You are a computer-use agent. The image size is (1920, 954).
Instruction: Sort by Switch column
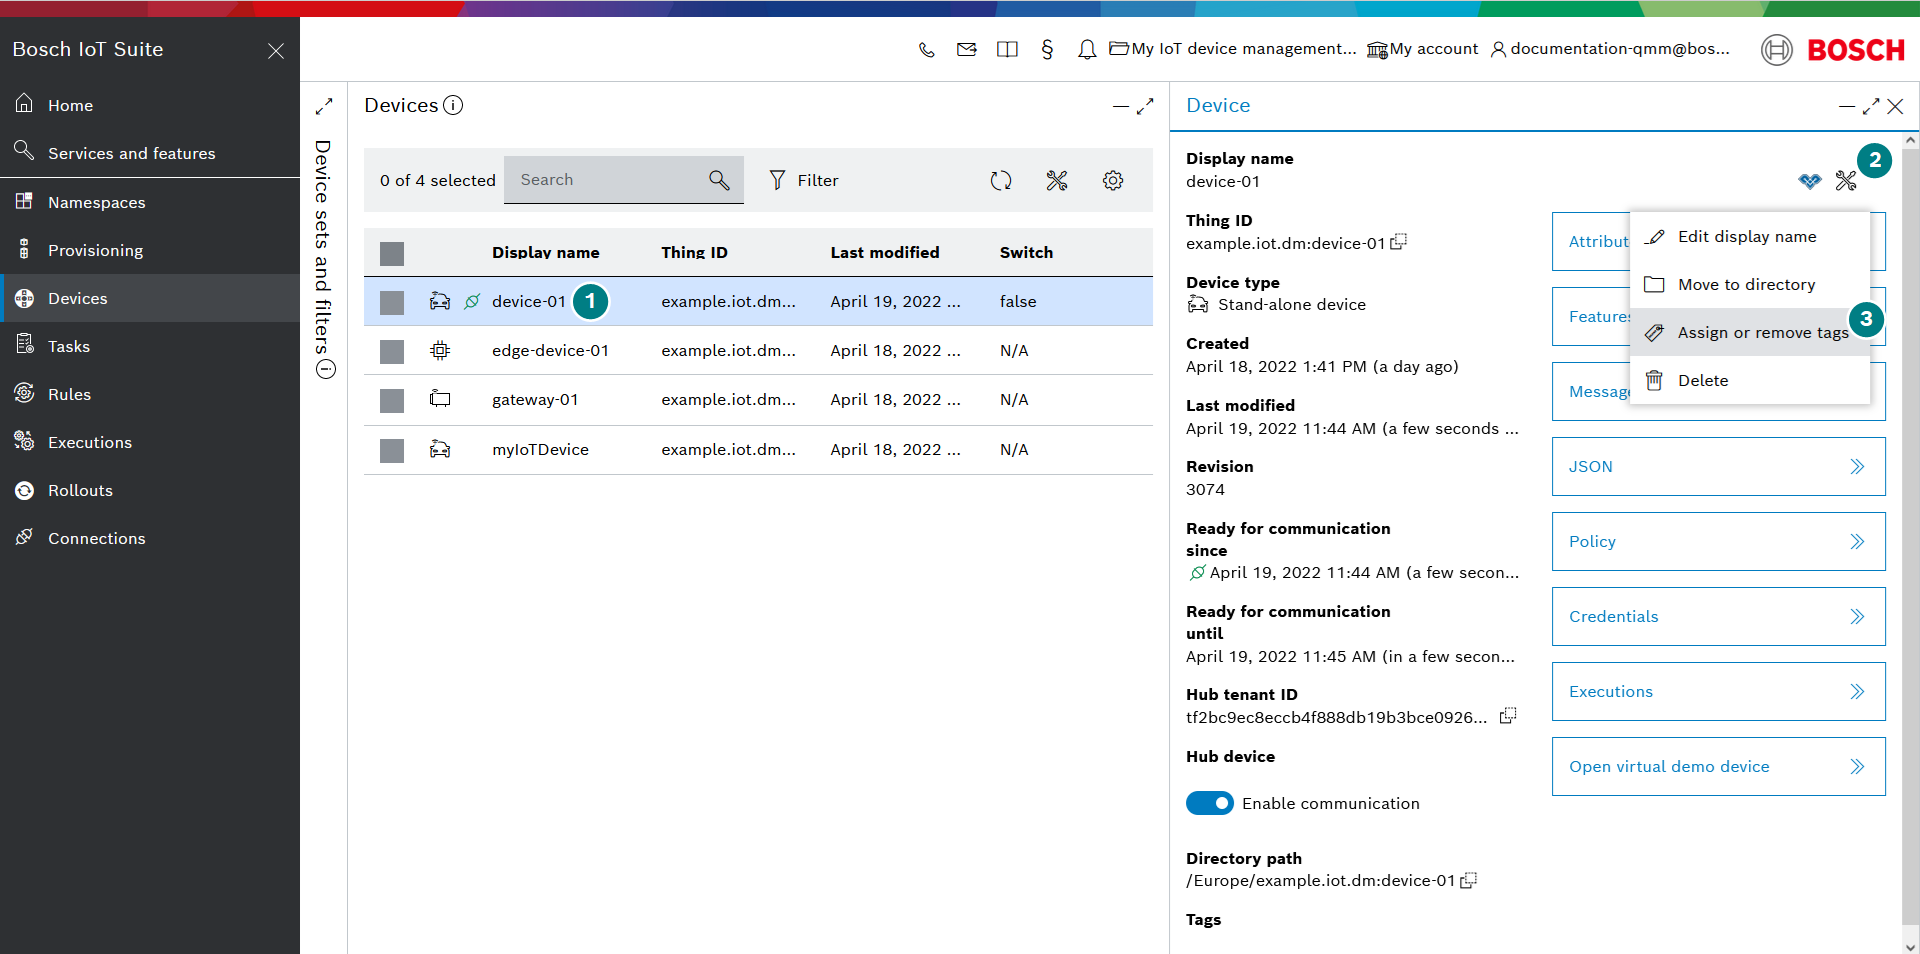point(1026,252)
